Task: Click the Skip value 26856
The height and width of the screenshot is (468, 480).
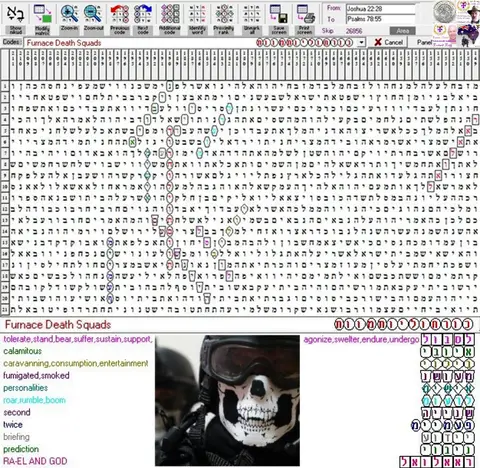Action: coord(354,31)
